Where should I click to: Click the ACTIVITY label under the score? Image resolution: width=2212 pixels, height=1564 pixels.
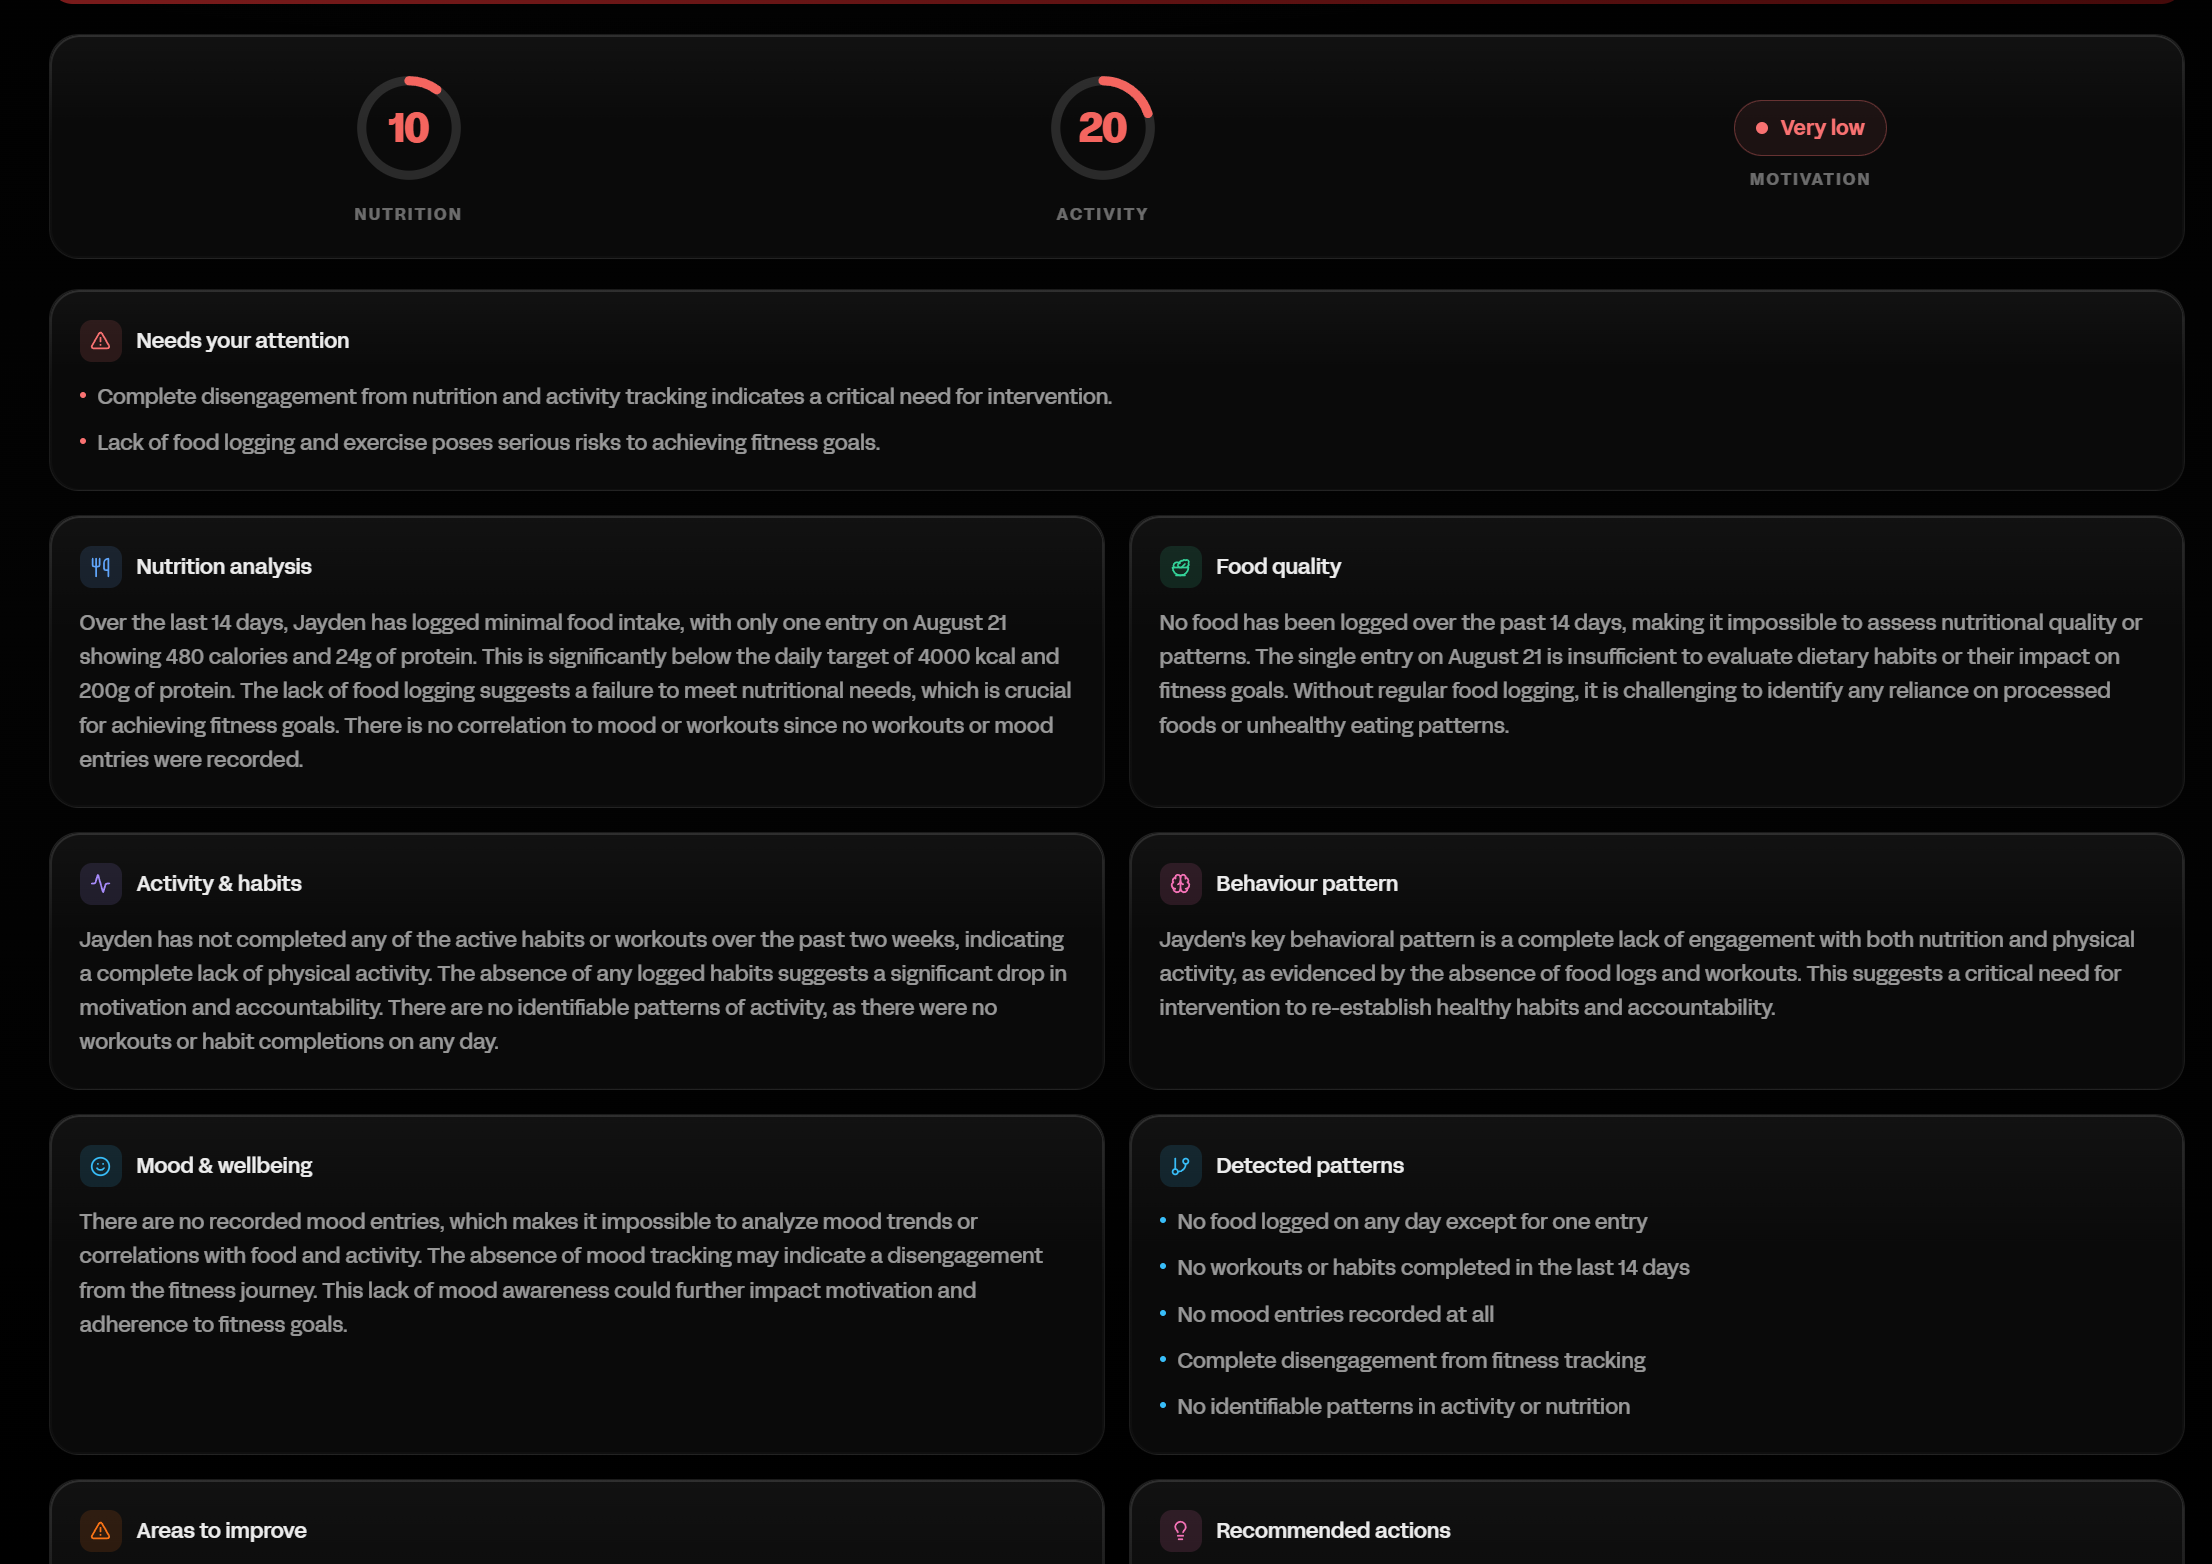[x=1102, y=214]
